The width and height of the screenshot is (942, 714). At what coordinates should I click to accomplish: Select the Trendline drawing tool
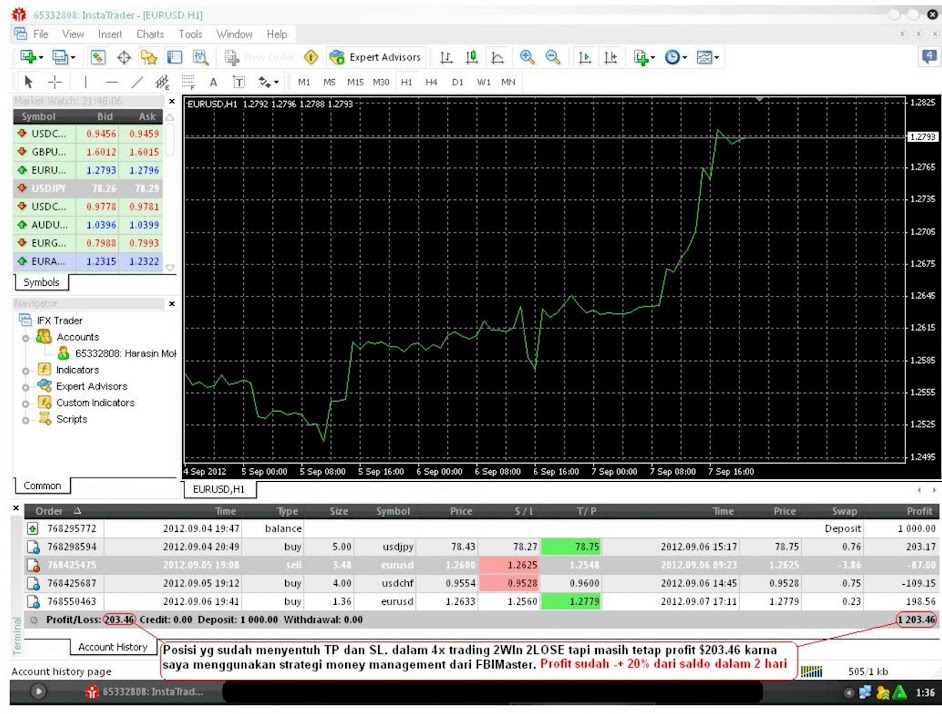pos(137,82)
